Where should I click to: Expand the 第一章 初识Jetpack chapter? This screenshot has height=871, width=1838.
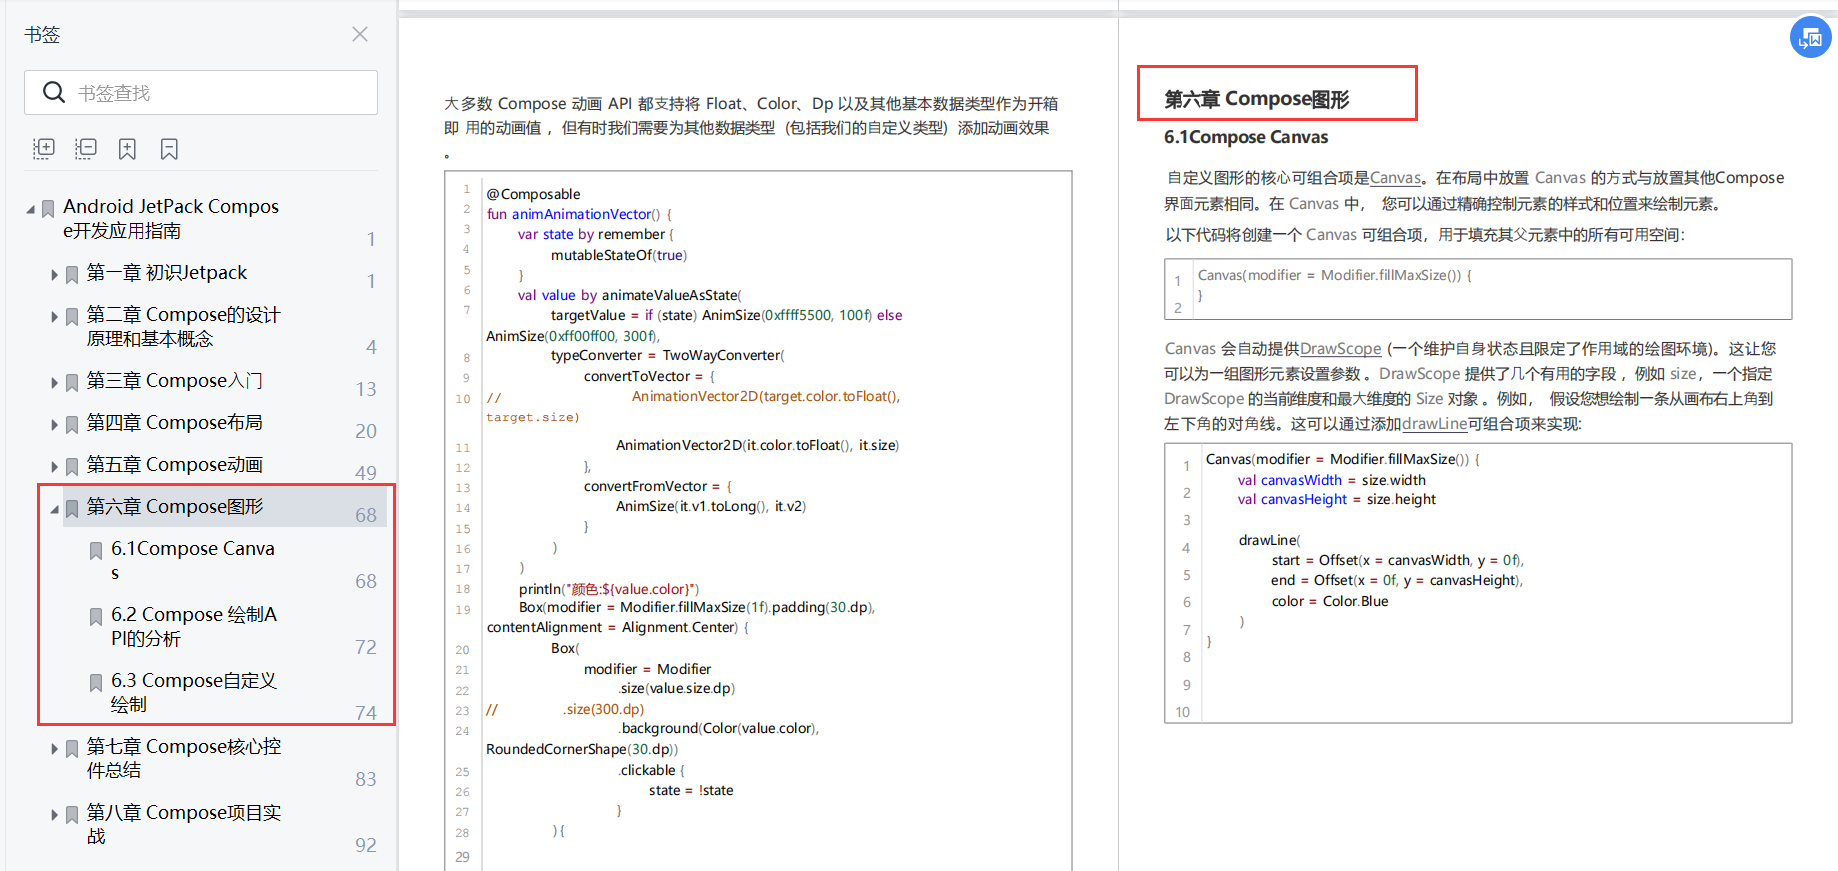point(54,274)
